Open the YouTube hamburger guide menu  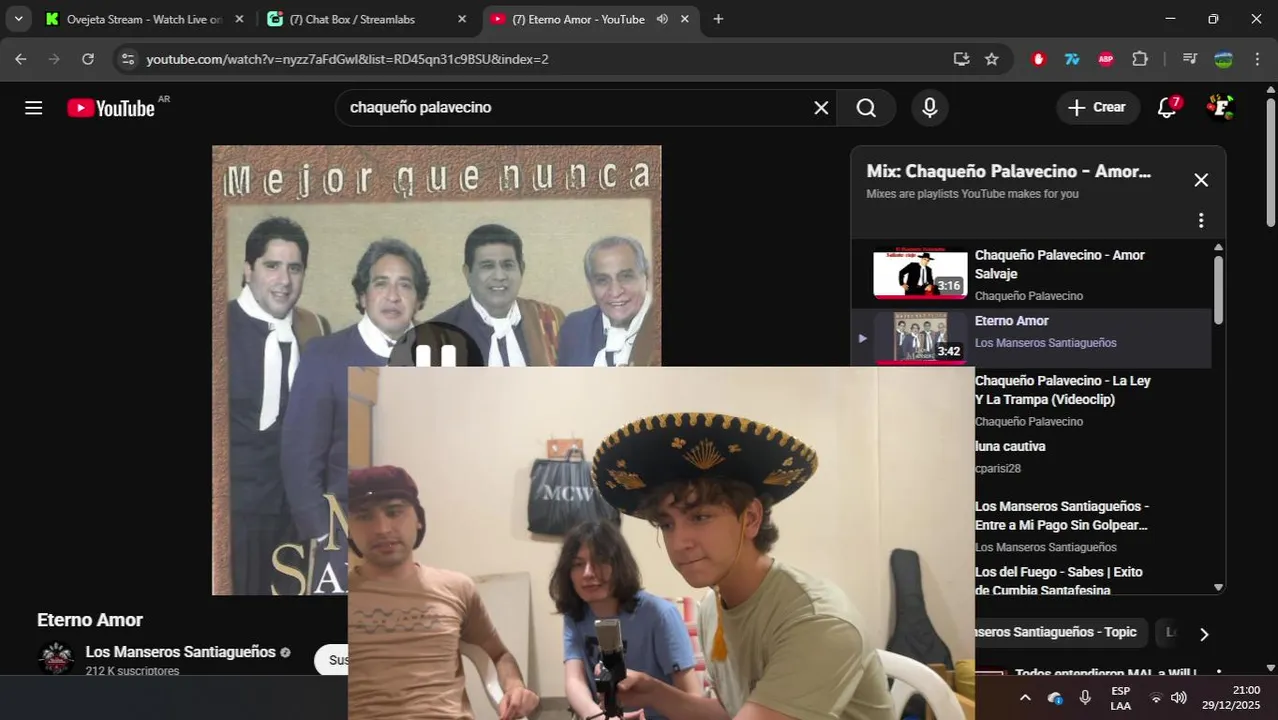(34, 108)
